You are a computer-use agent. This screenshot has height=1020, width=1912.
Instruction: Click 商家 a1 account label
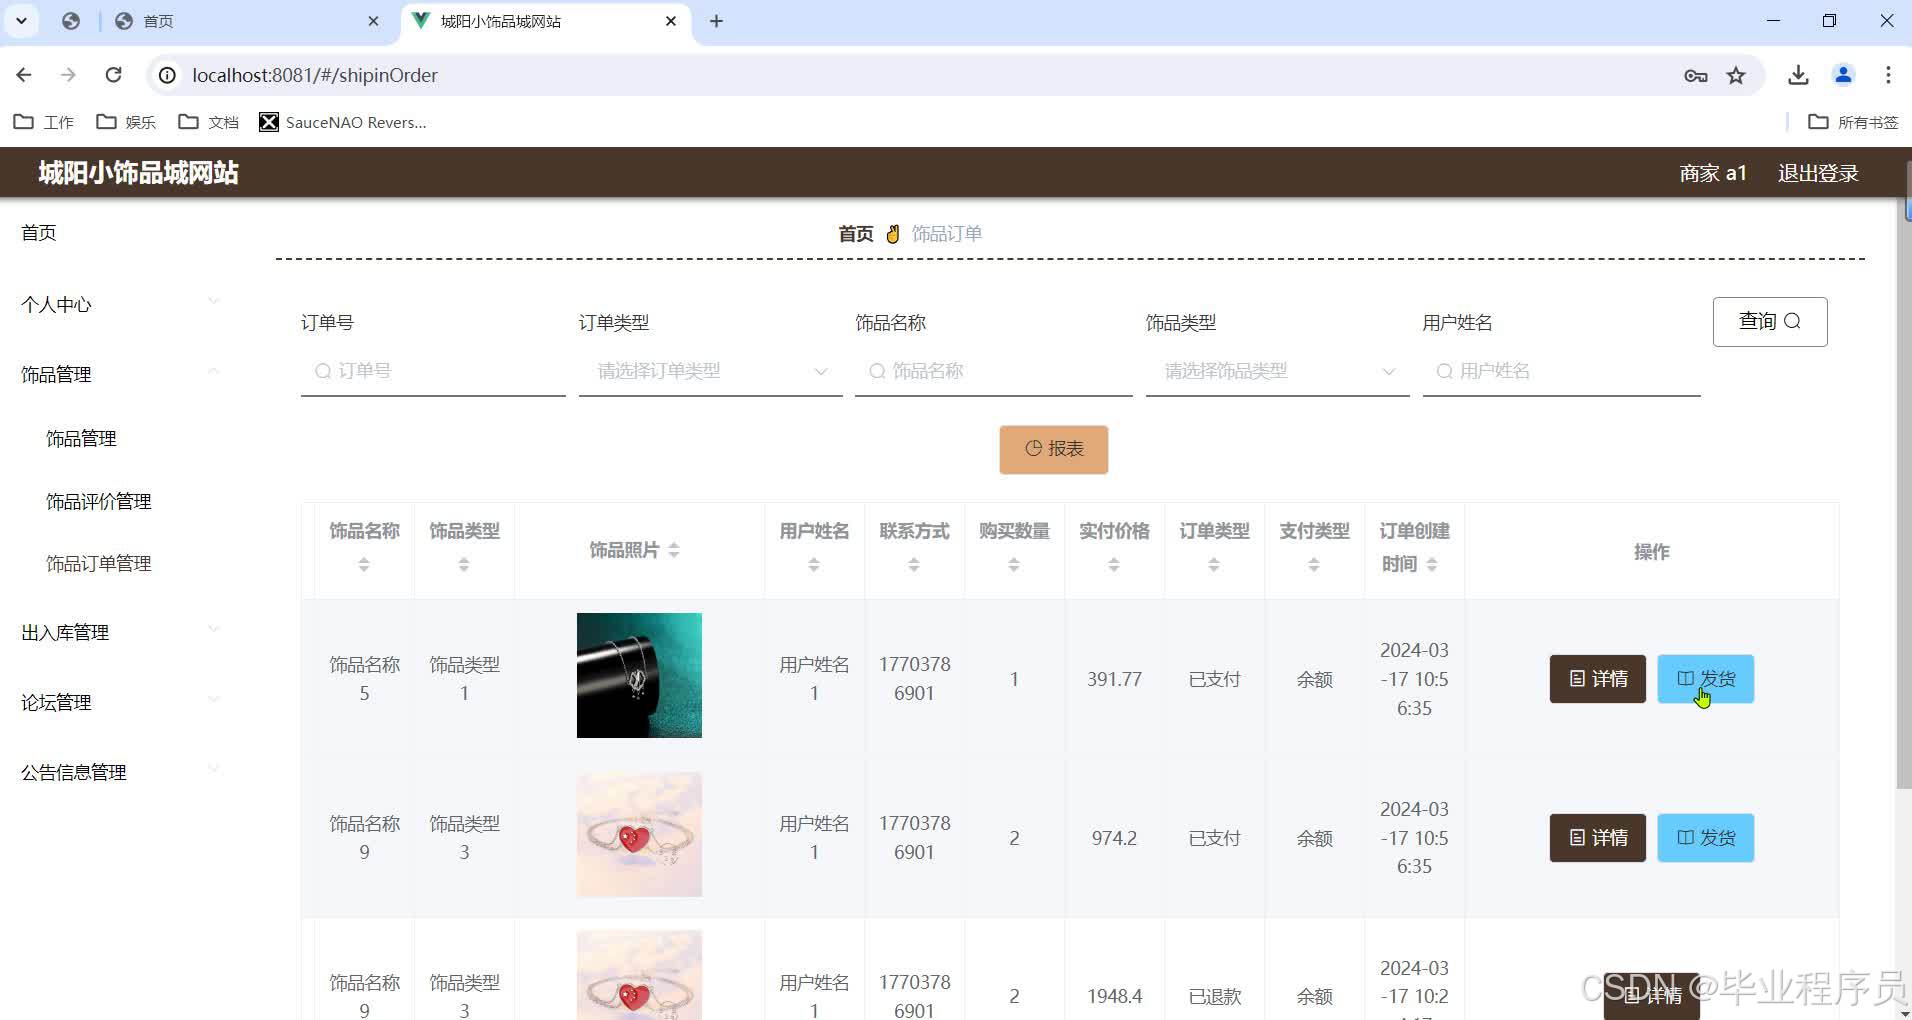pyautogui.click(x=1713, y=173)
